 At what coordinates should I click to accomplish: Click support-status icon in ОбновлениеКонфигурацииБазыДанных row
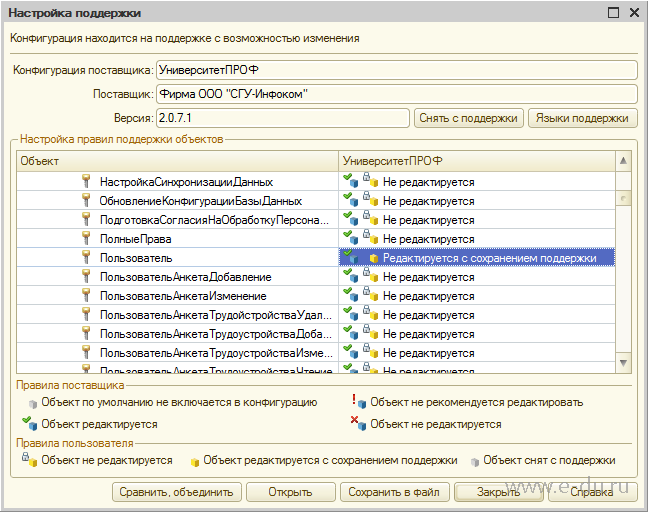click(361, 201)
